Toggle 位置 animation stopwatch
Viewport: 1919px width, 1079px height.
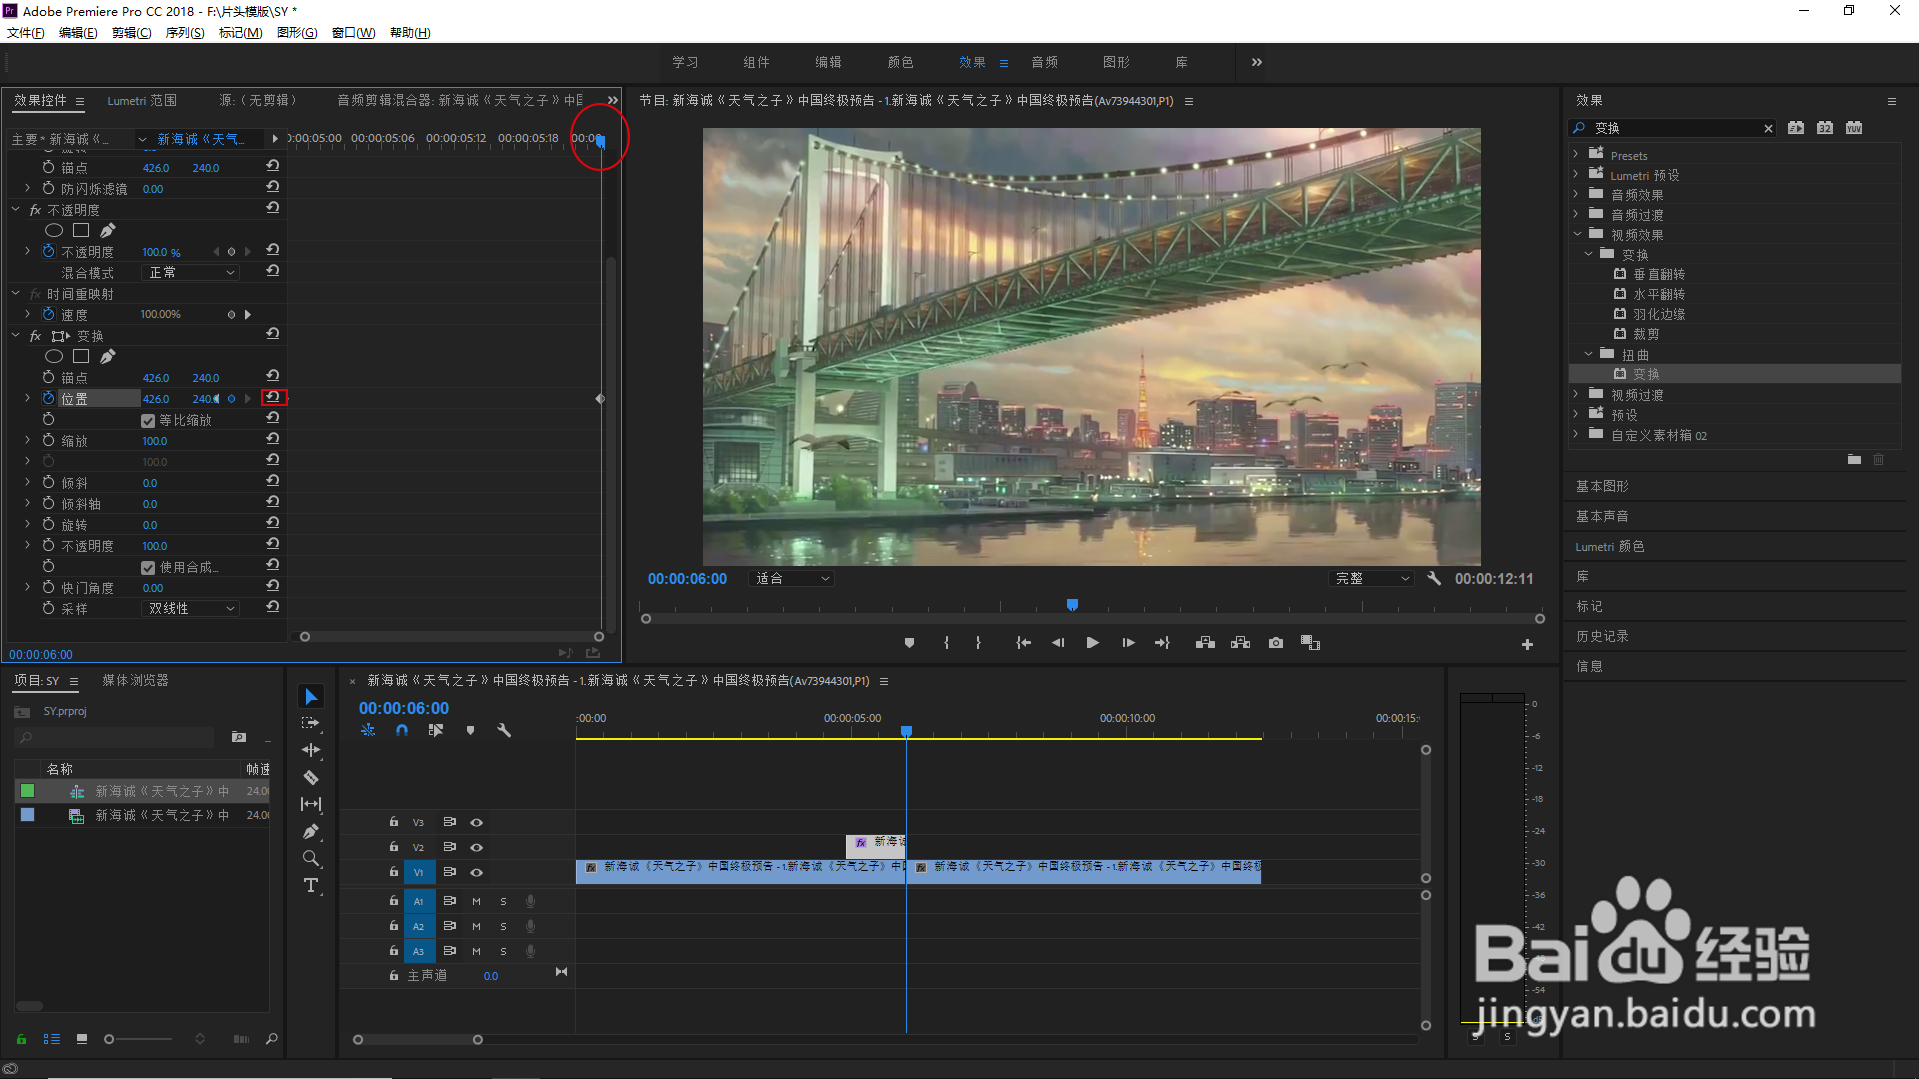(x=48, y=398)
